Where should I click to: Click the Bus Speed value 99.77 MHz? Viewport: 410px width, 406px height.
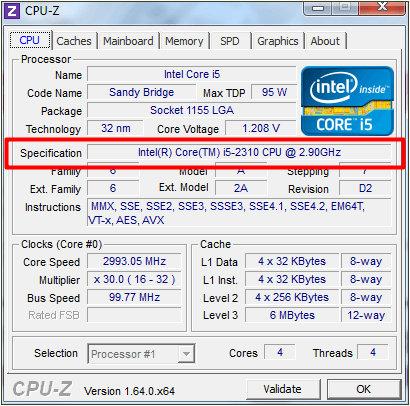tap(134, 297)
